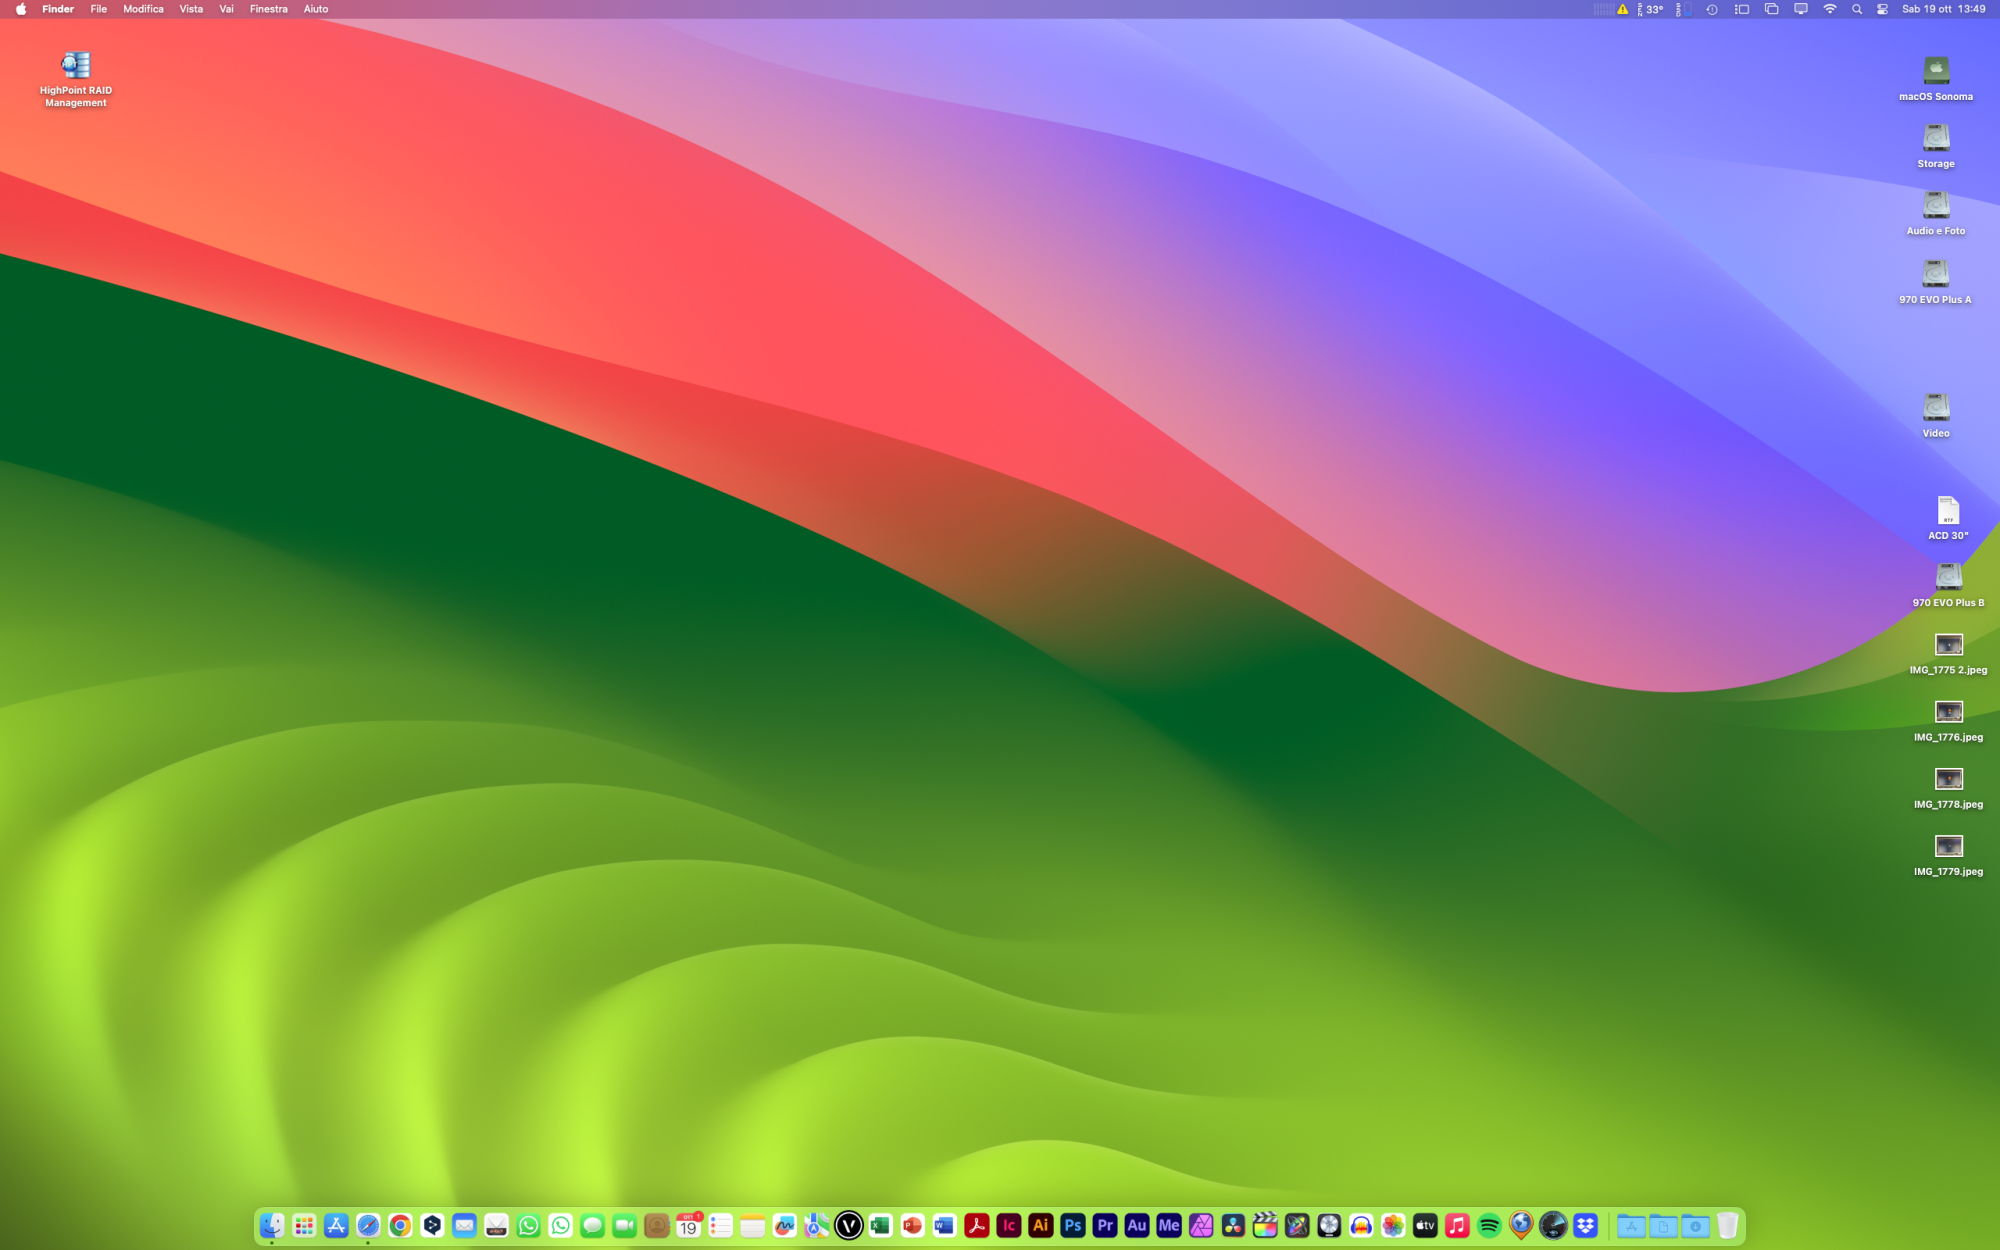Click the date and time clock
Screen dimensions: 2000x1250
(1943, 9)
